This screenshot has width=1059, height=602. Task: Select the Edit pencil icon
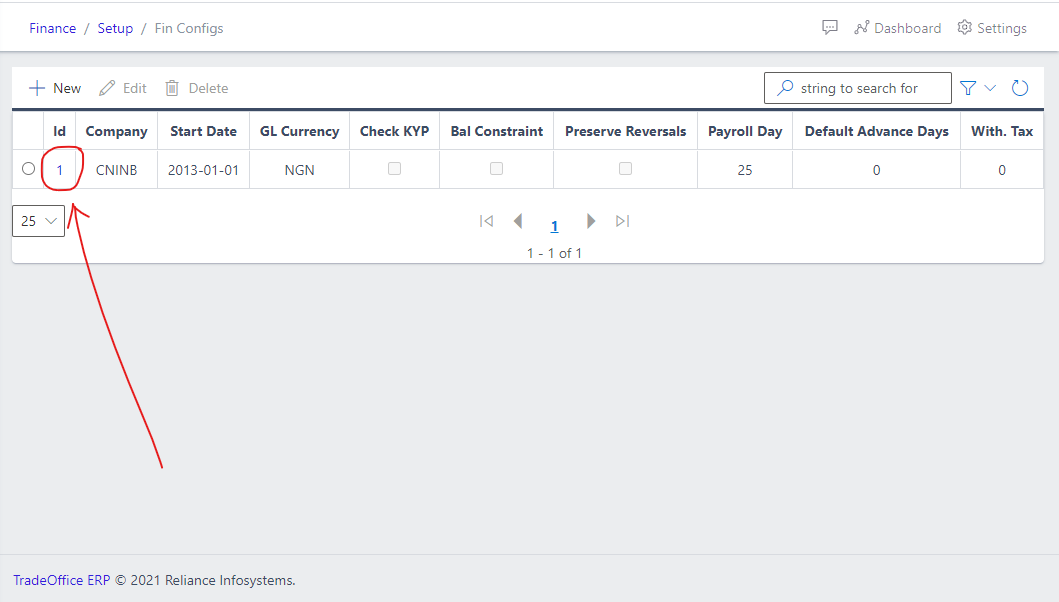tap(108, 87)
